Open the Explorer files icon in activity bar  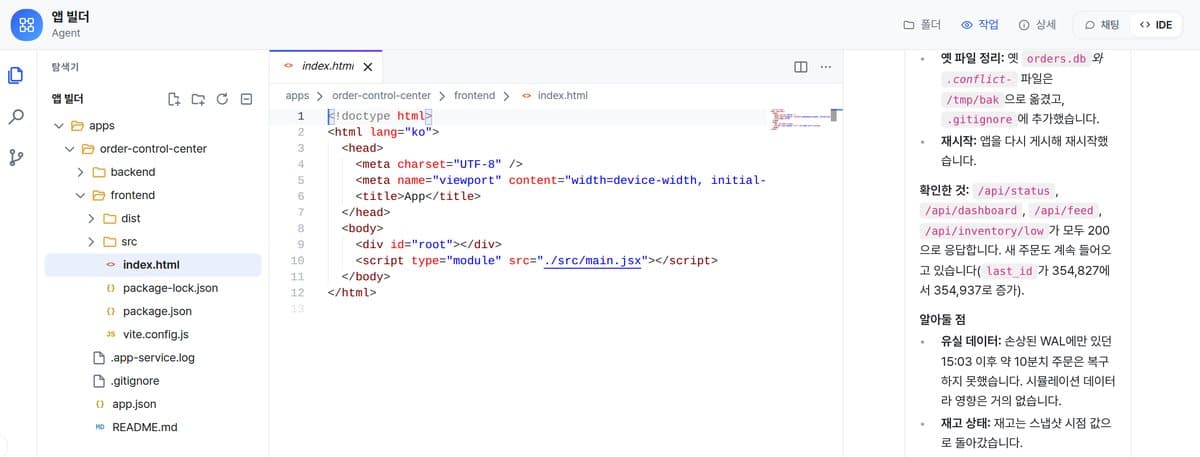click(x=16, y=76)
